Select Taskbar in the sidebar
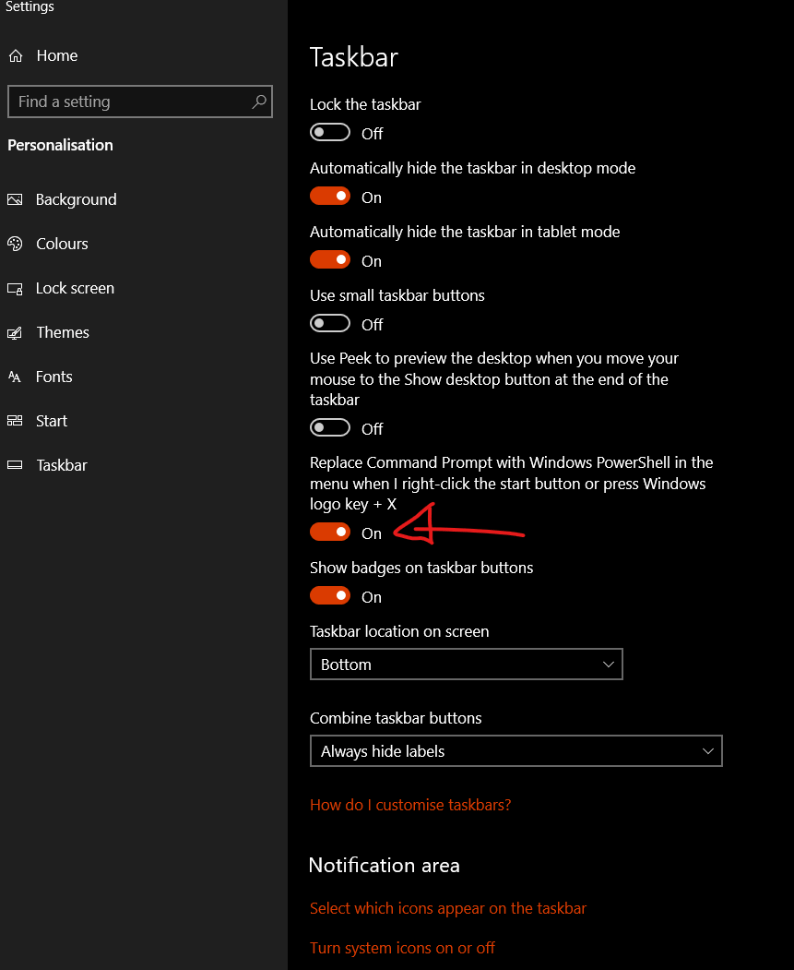794x970 pixels. pos(61,465)
